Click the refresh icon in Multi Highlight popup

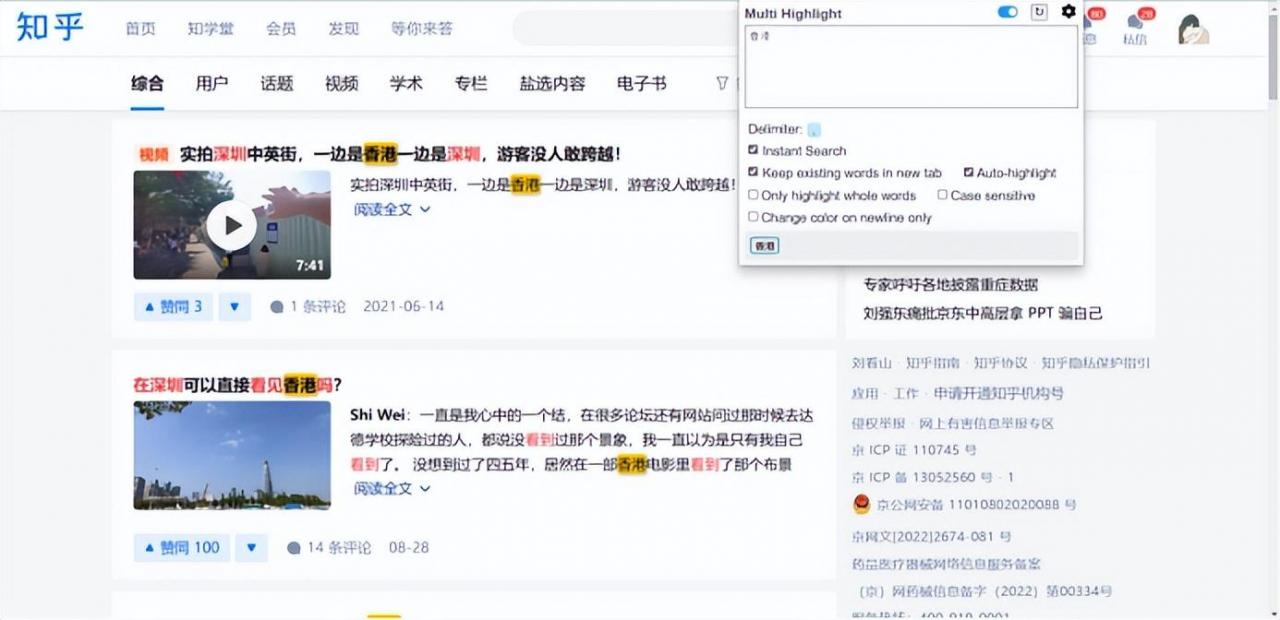(1039, 11)
